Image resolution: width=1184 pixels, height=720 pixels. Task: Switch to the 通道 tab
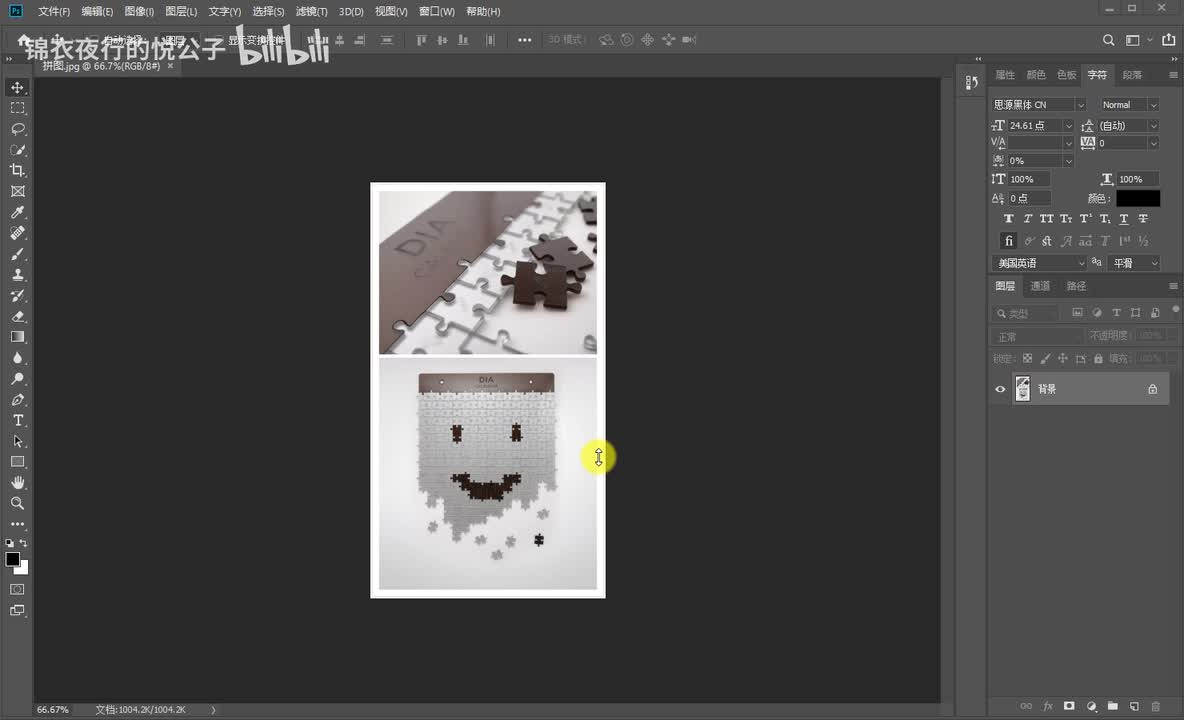tap(1040, 286)
